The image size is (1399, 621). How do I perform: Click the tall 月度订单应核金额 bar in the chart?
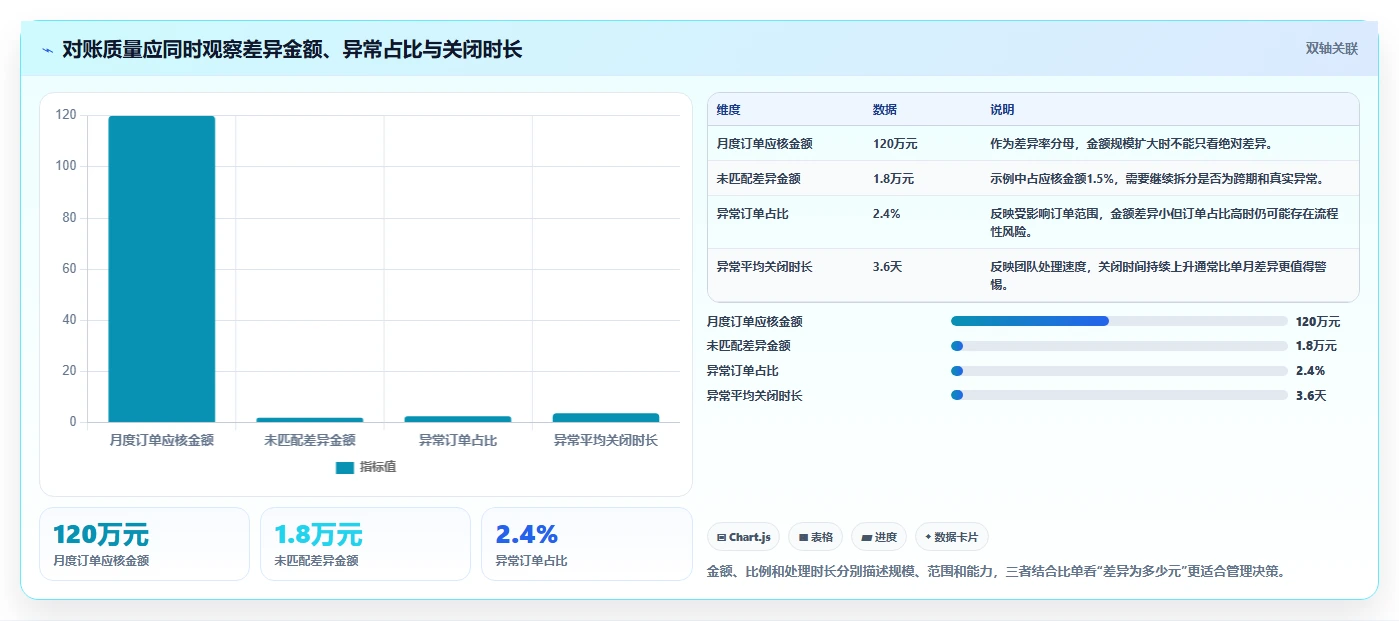coord(162,269)
